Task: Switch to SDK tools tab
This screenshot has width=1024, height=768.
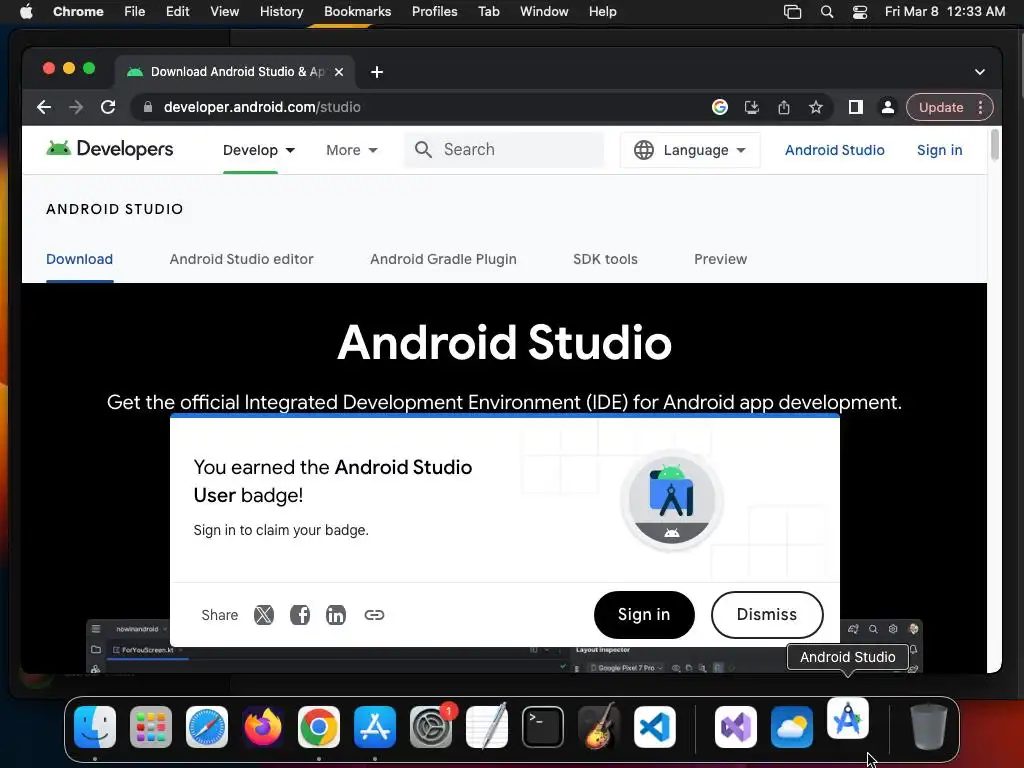Action: click(605, 259)
